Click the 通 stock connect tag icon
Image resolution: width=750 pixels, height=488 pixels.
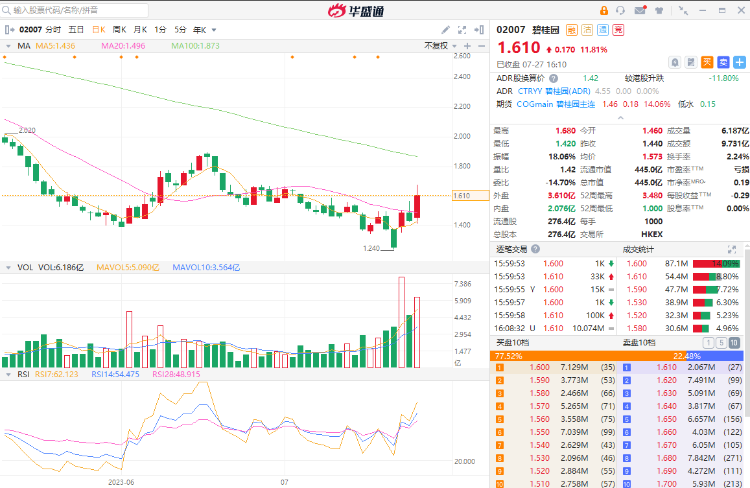coord(603,30)
